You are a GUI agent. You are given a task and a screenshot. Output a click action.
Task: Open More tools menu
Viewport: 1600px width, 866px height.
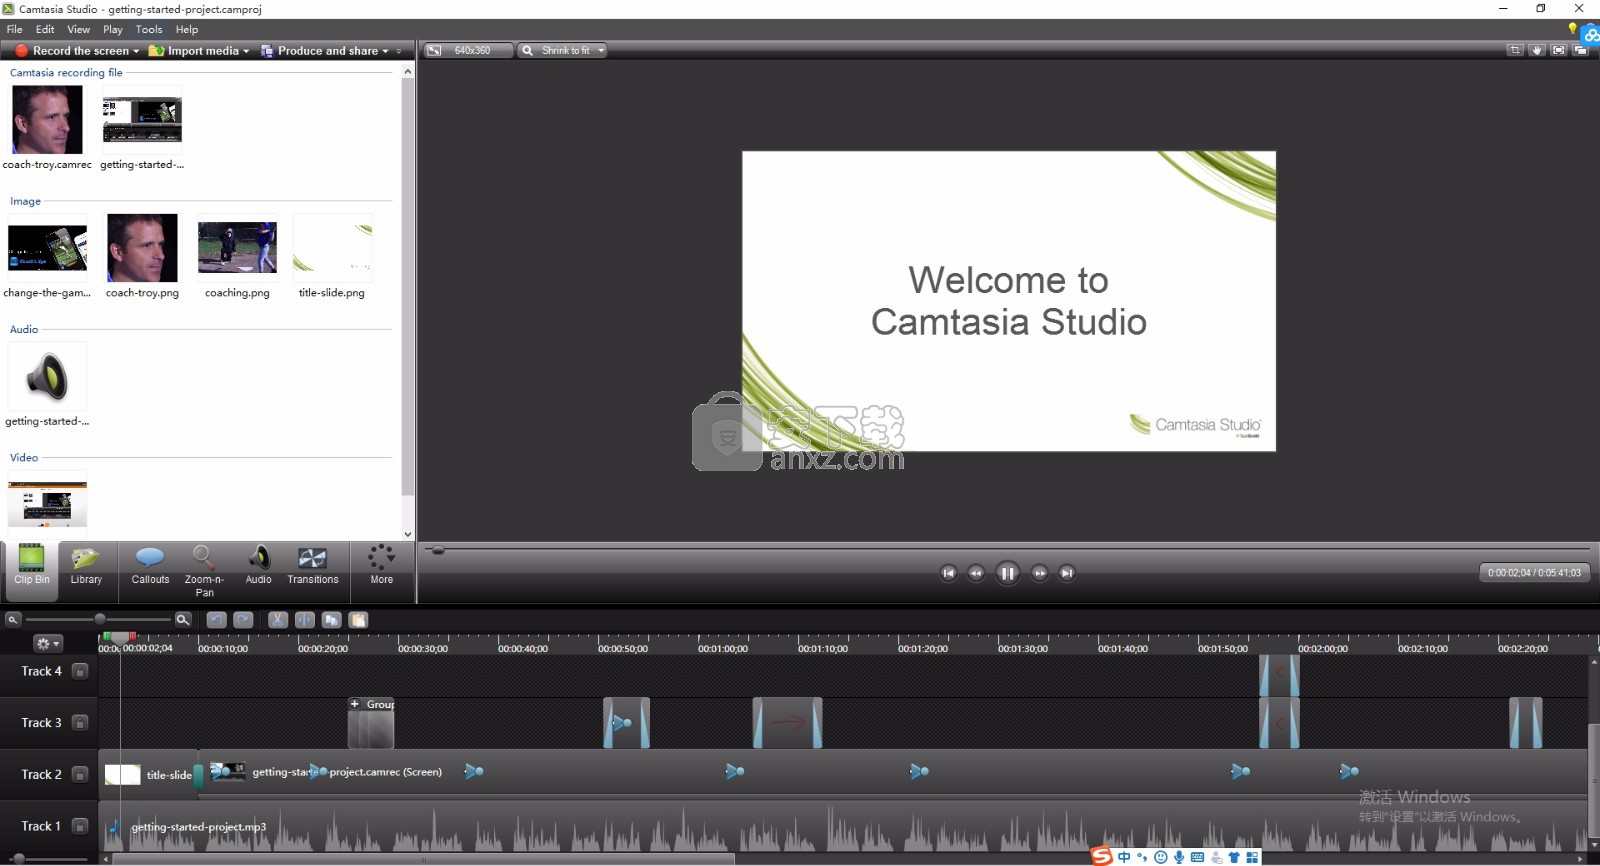pos(382,565)
